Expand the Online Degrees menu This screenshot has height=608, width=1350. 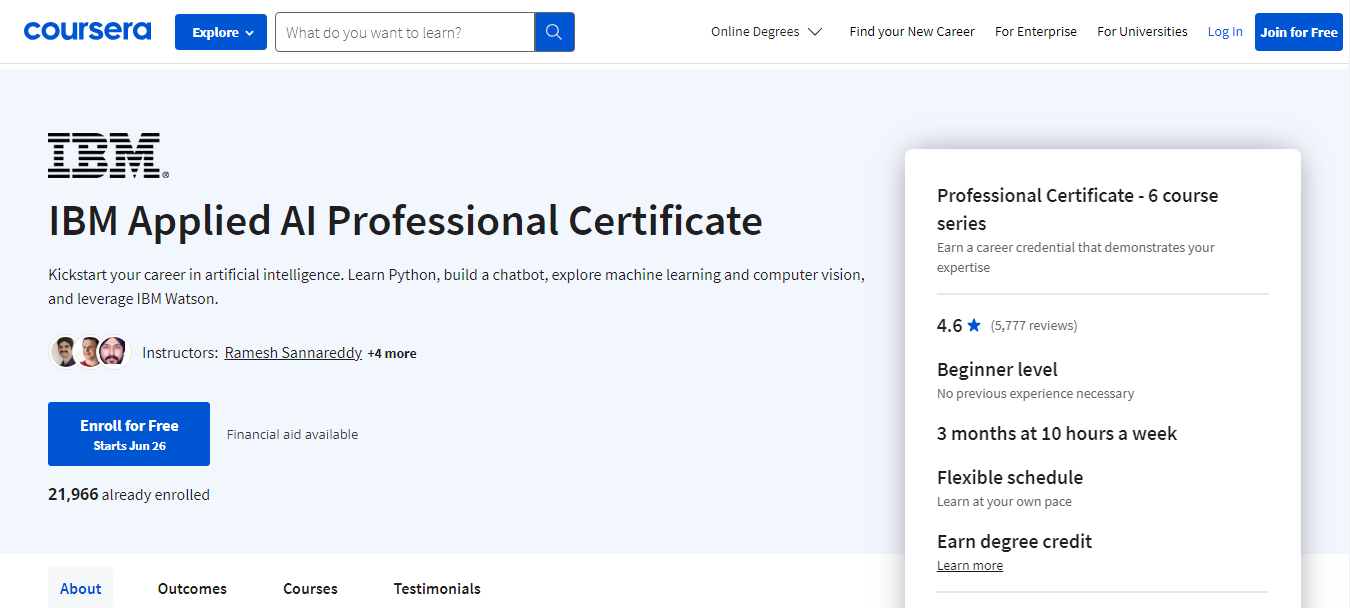click(x=766, y=32)
